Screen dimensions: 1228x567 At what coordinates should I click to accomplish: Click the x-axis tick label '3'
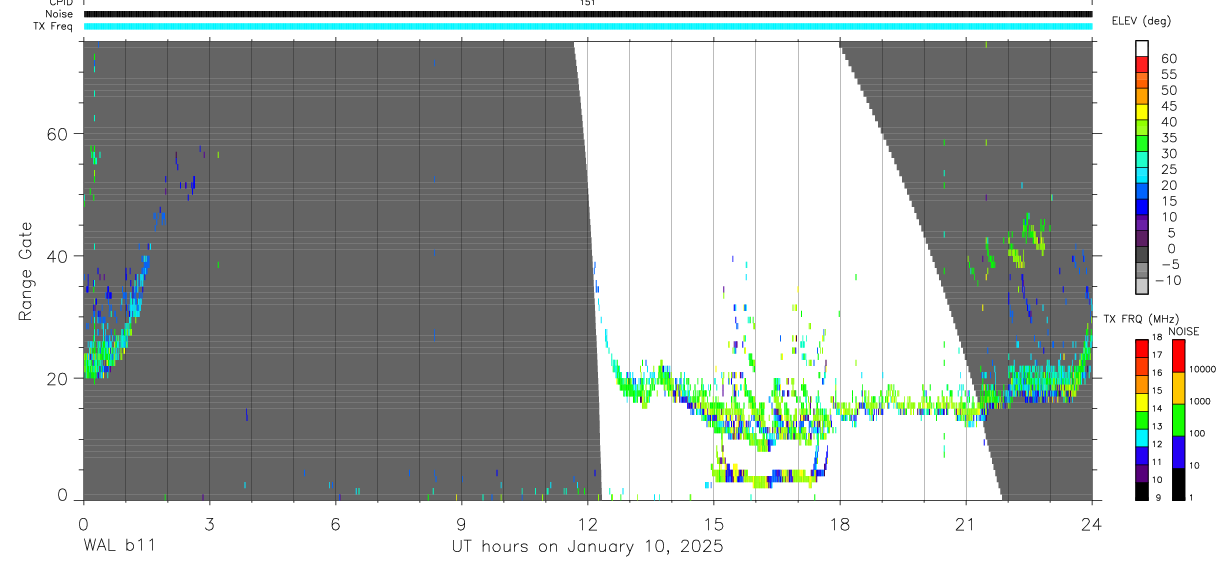coord(209,523)
